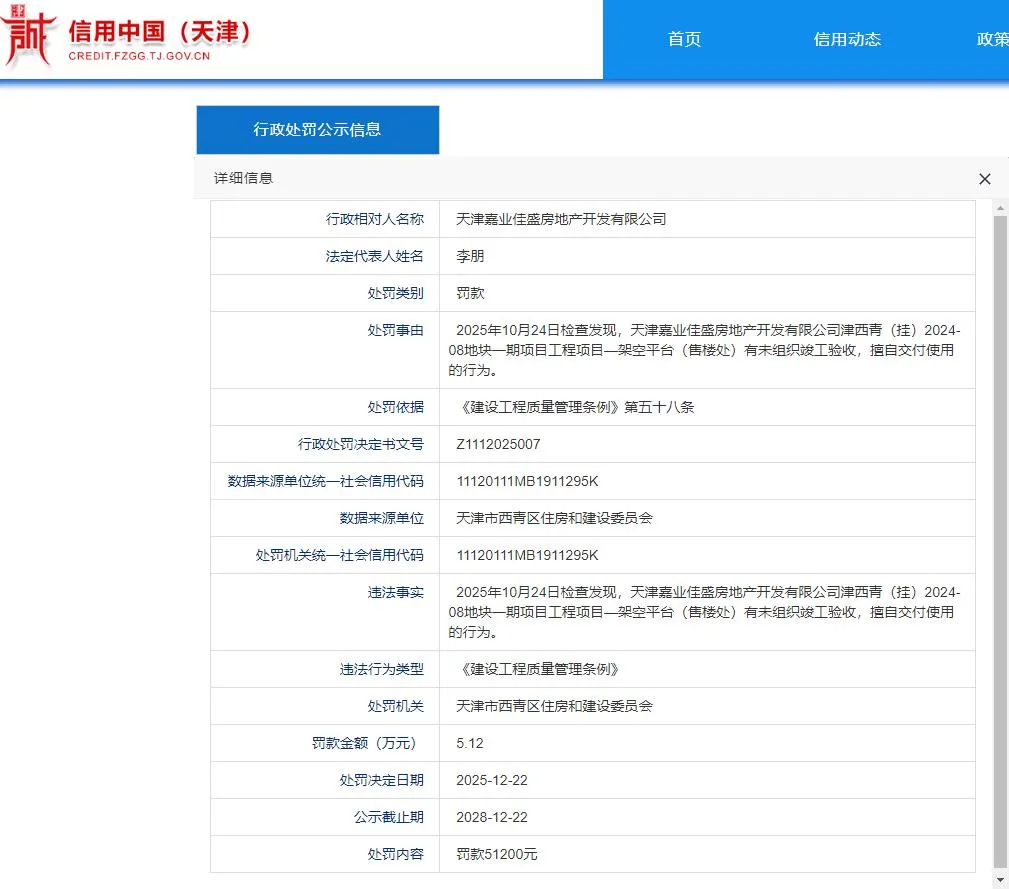The image size is (1009, 889).
Task: Click the 处罚决定日期 label
Action: tap(382, 780)
